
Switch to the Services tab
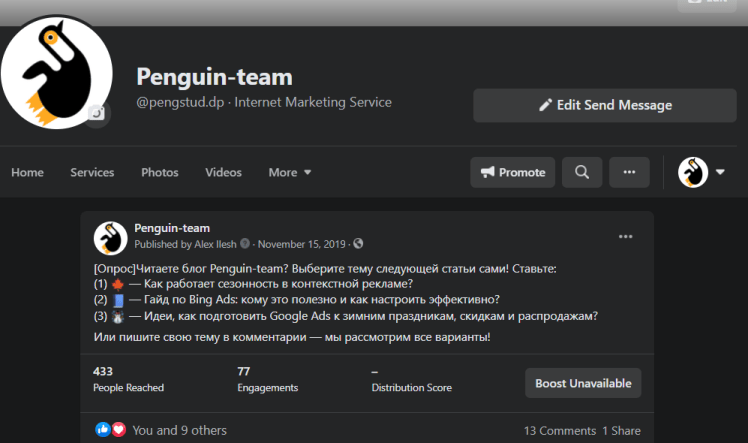pyautogui.click(x=92, y=172)
